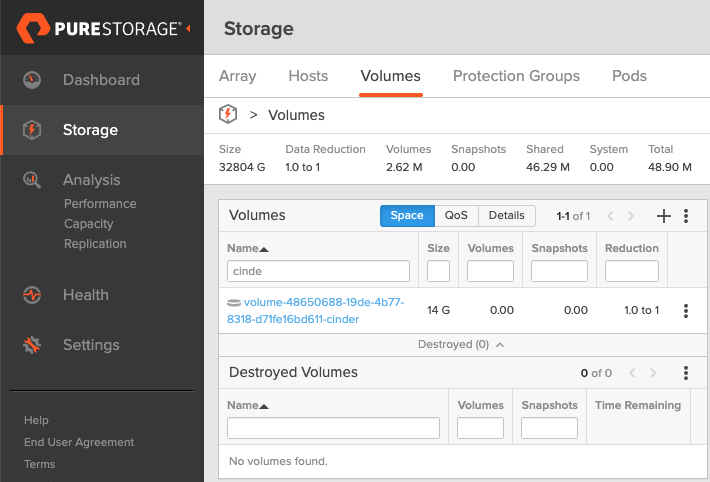The image size is (710, 482).
Task: Open Replication under Analysis
Action: click(x=95, y=244)
